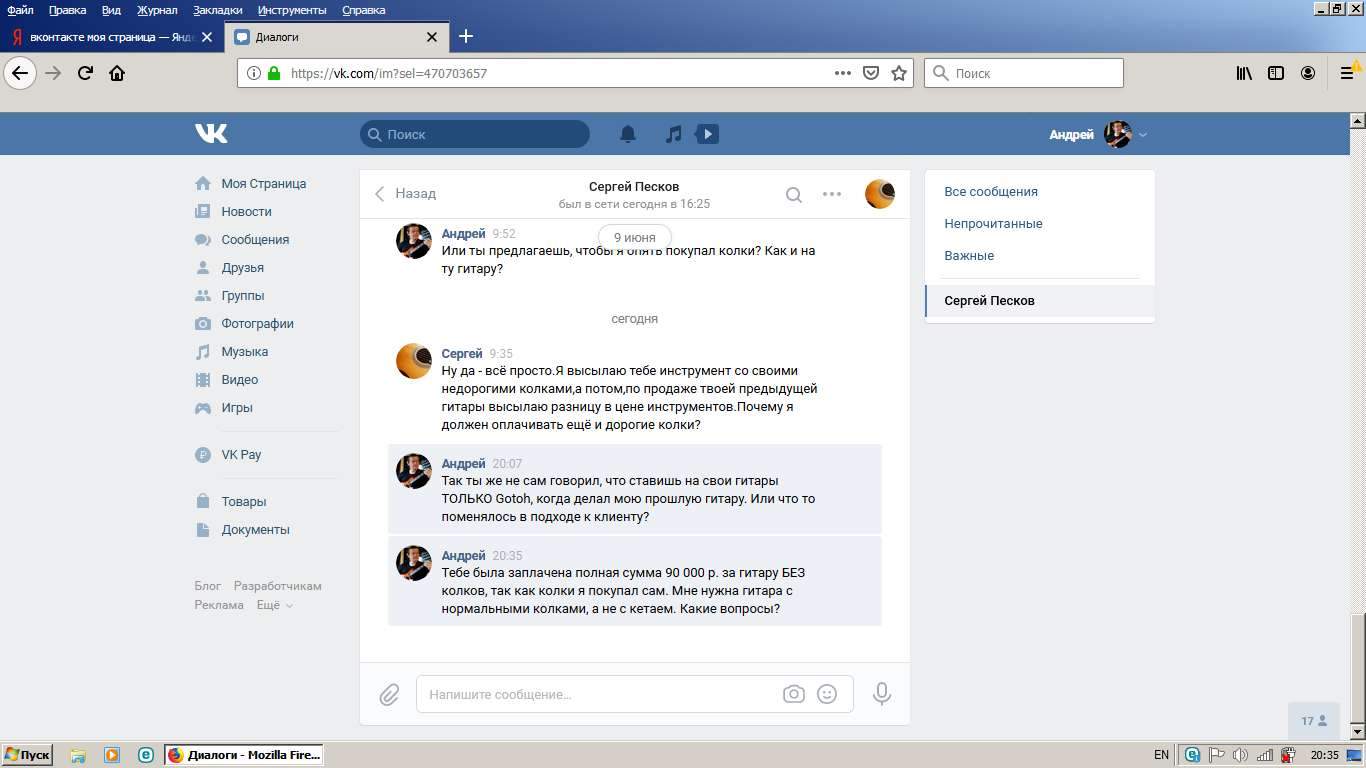The width and height of the screenshot is (1366, 768).
Task: Click the Пуск start button
Action: pos(27,755)
